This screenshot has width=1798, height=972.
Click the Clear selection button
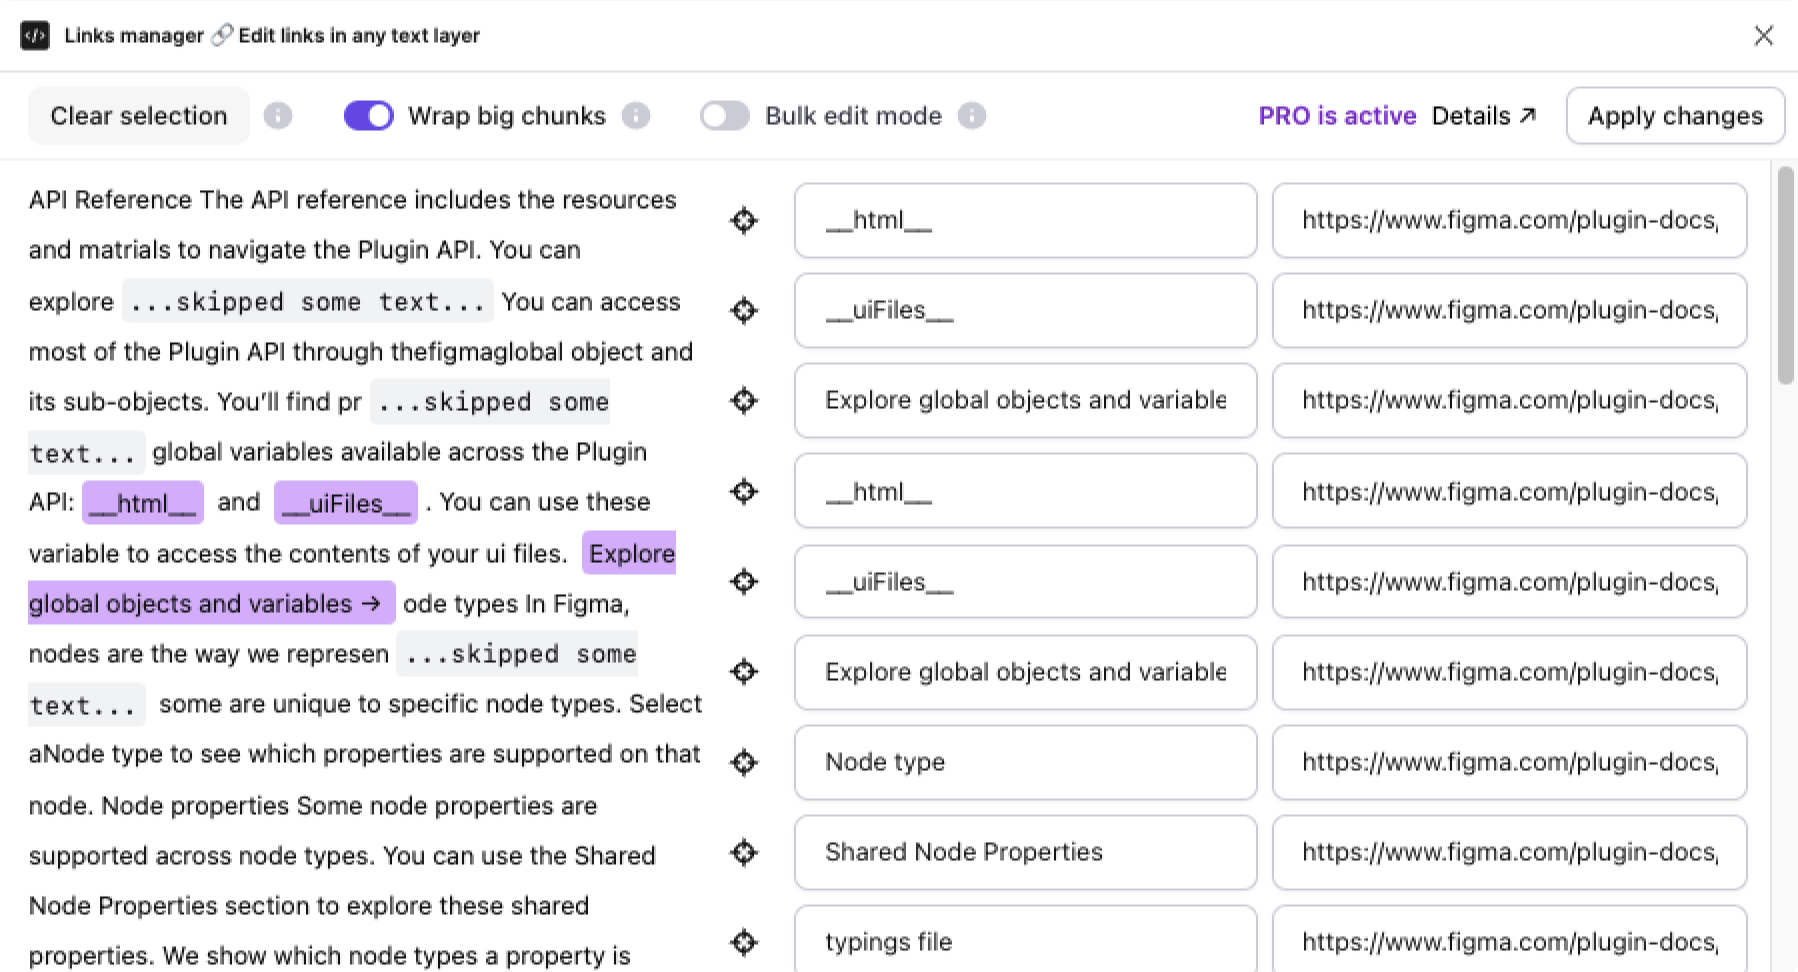138,115
